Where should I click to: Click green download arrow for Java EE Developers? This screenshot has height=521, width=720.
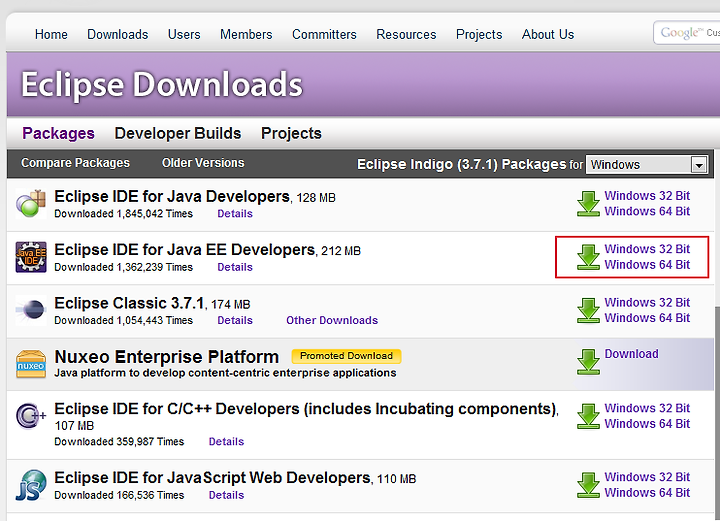[588, 257]
